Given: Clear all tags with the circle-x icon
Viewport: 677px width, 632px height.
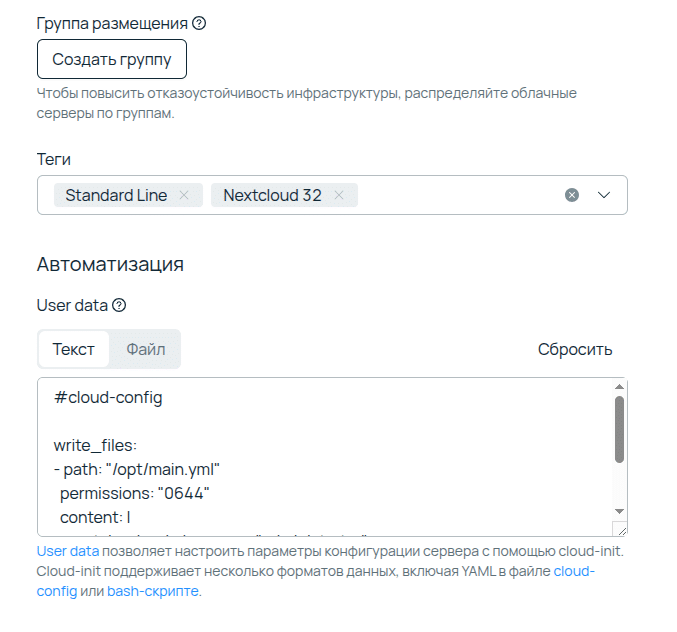Looking at the screenshot, I should [572, 195].
